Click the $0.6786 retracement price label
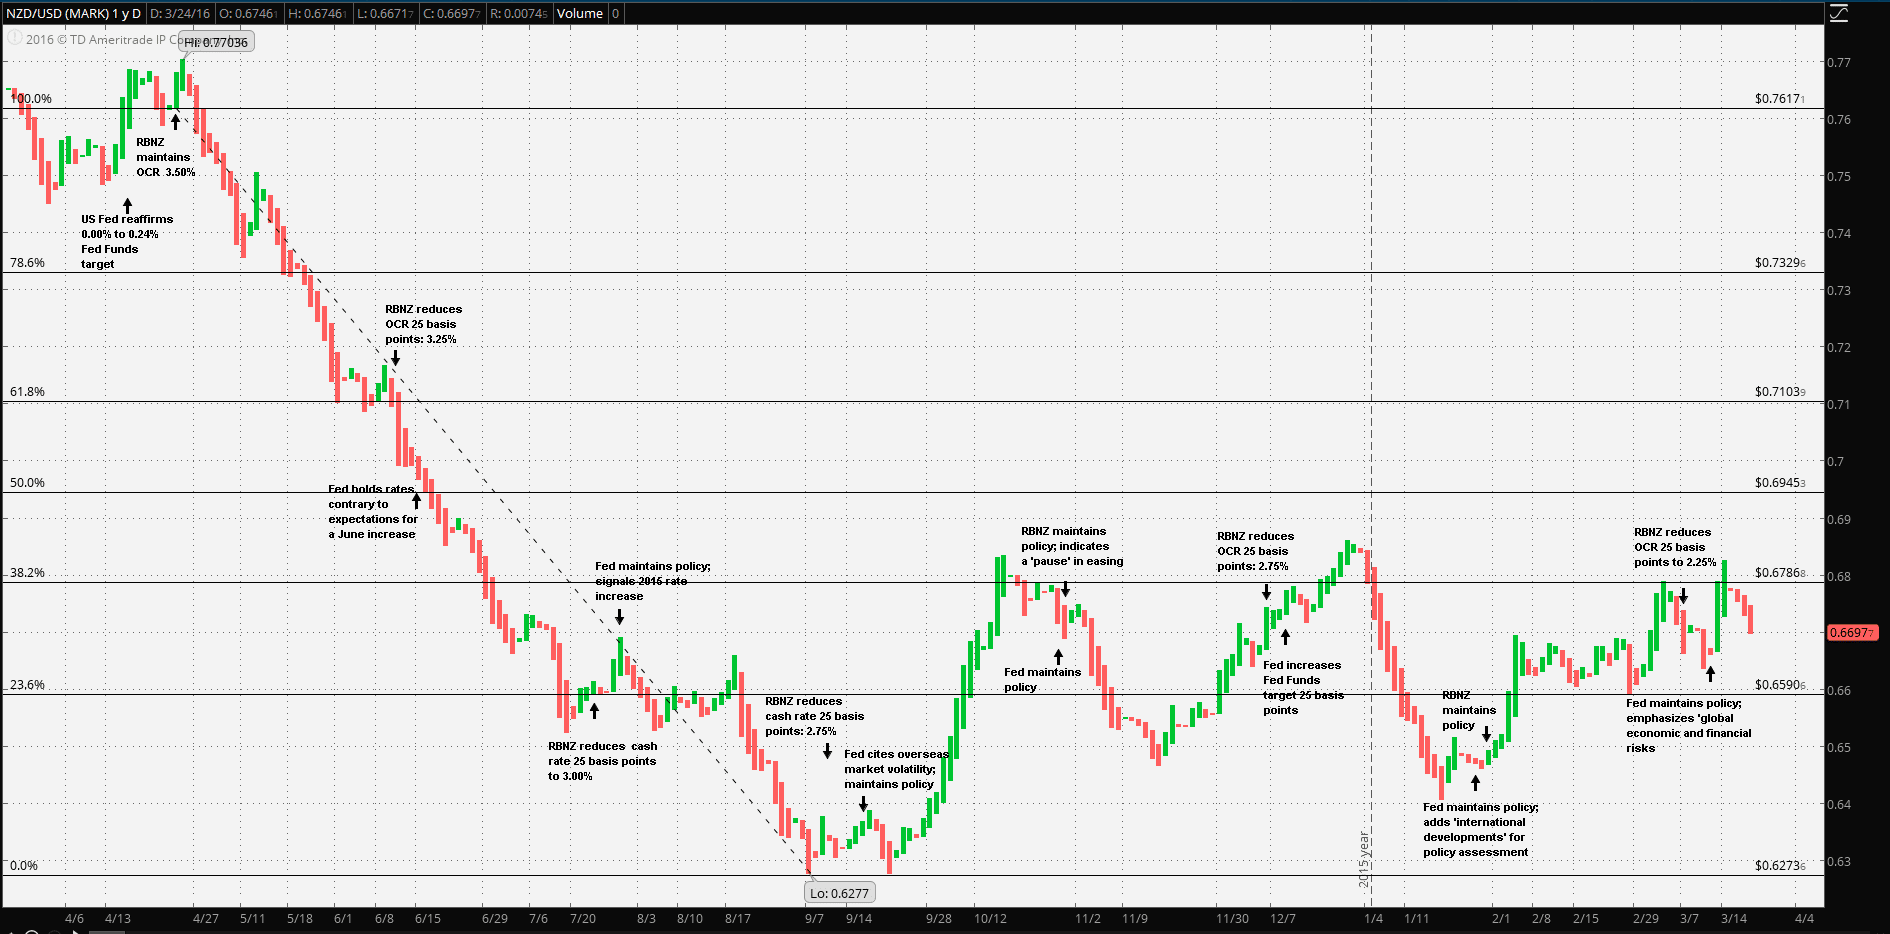1890x934 pixels. pos(1780,574)
